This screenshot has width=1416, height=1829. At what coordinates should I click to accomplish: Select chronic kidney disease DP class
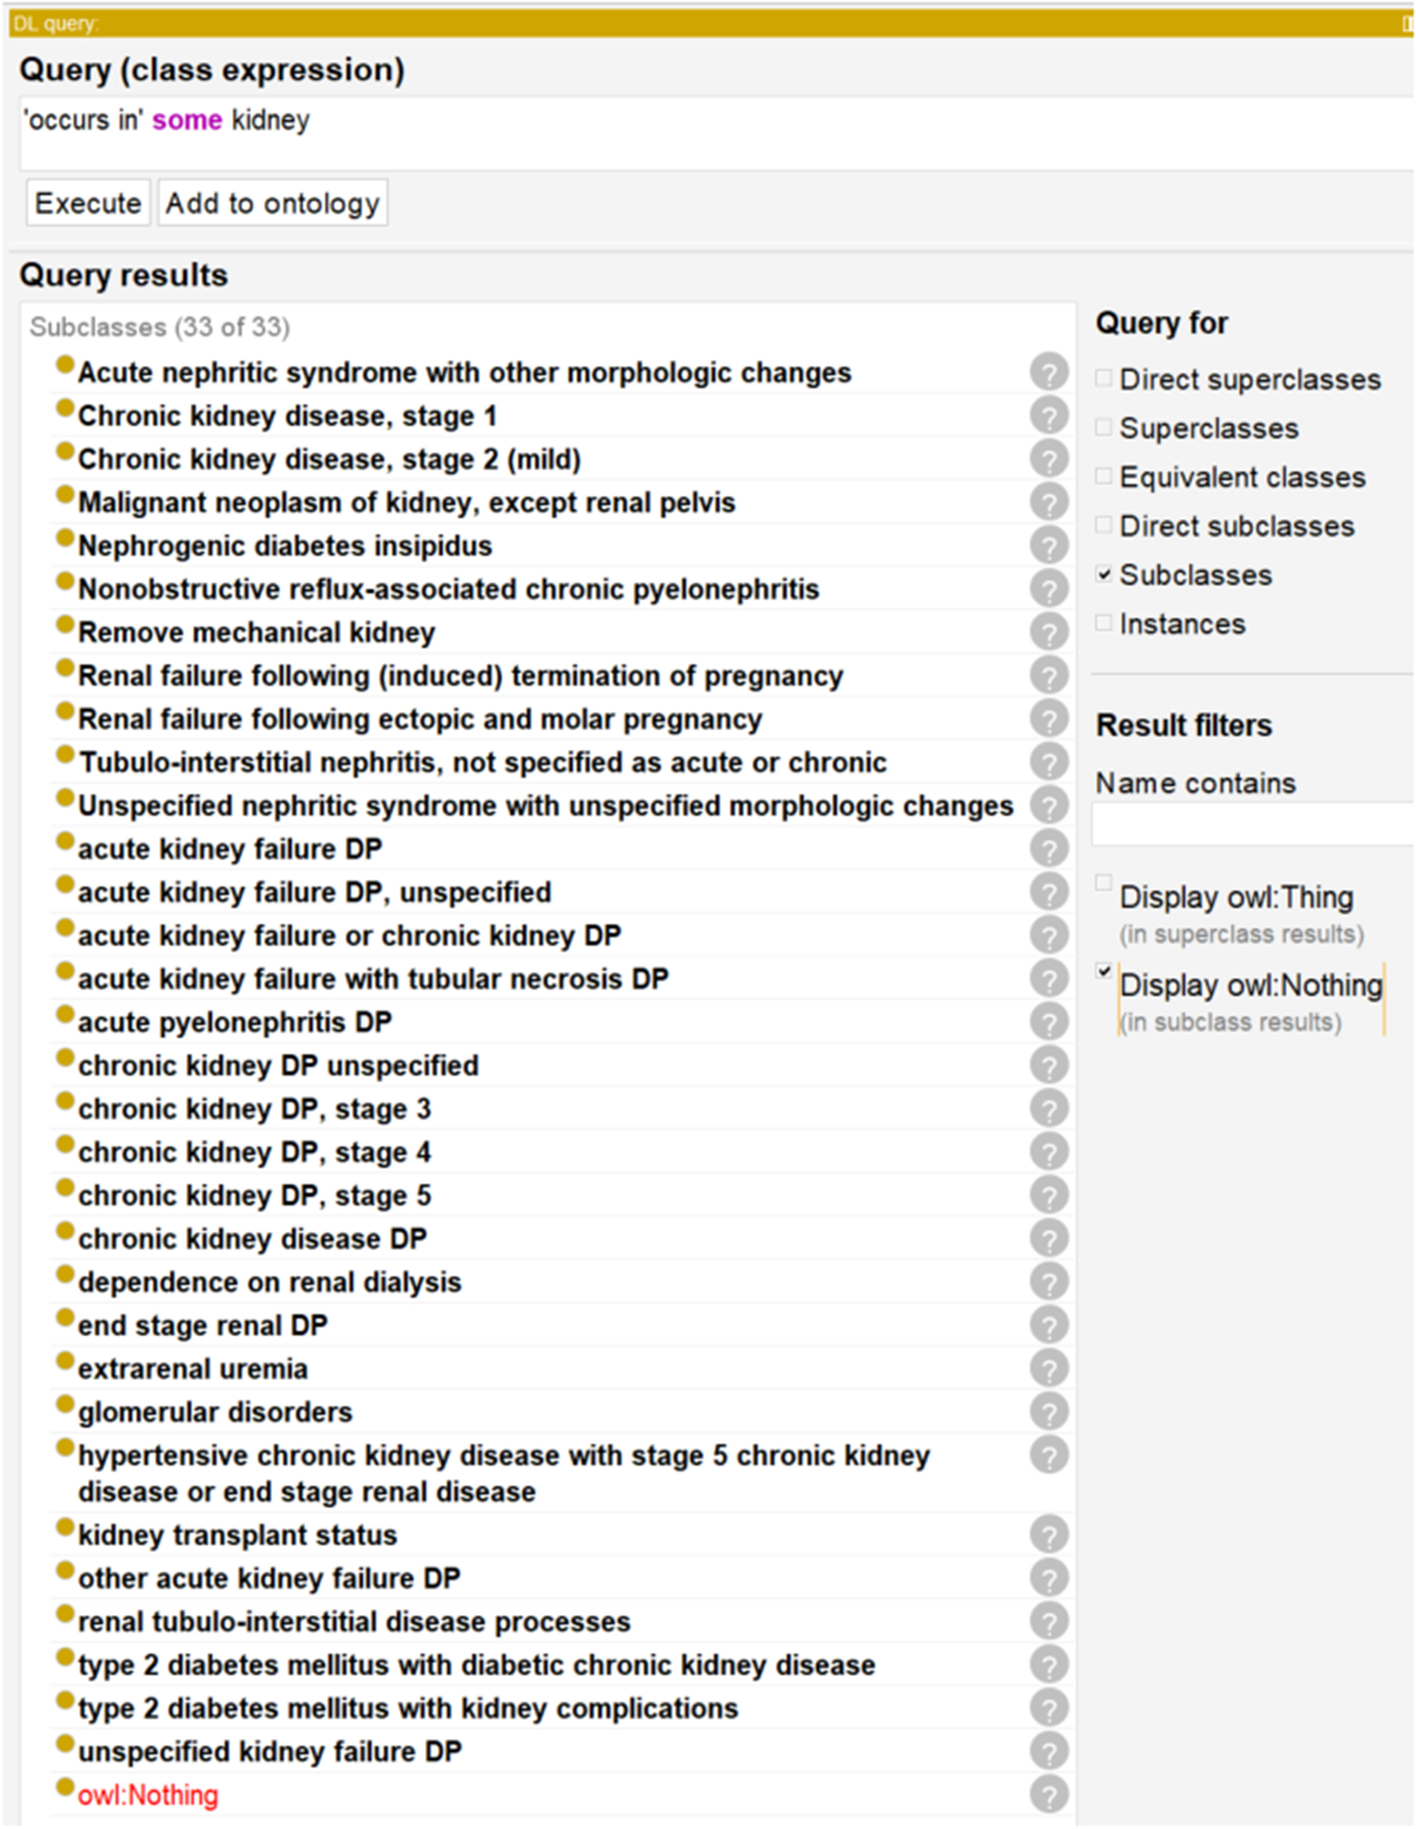[x=252, y=1239]
